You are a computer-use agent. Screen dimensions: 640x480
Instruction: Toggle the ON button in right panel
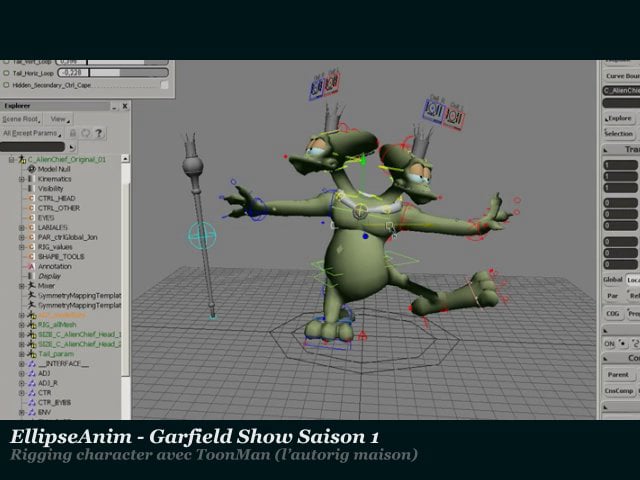click(609, 344)
